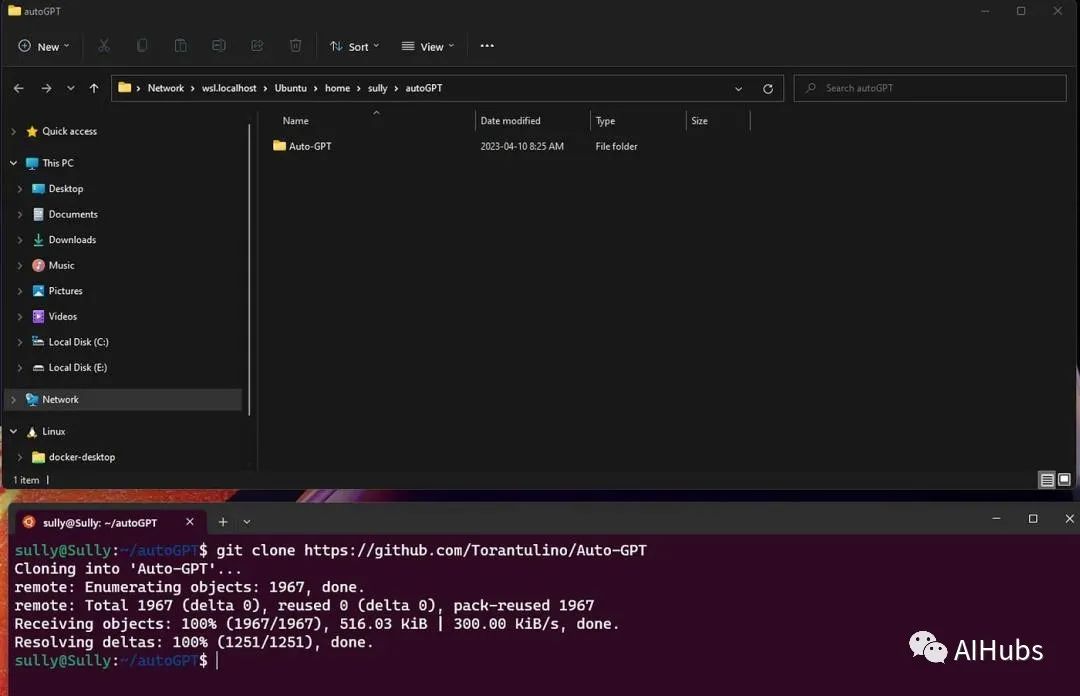1080x696 pixels.
Task: Go forward with the right arrow
Action: [46, 88]
